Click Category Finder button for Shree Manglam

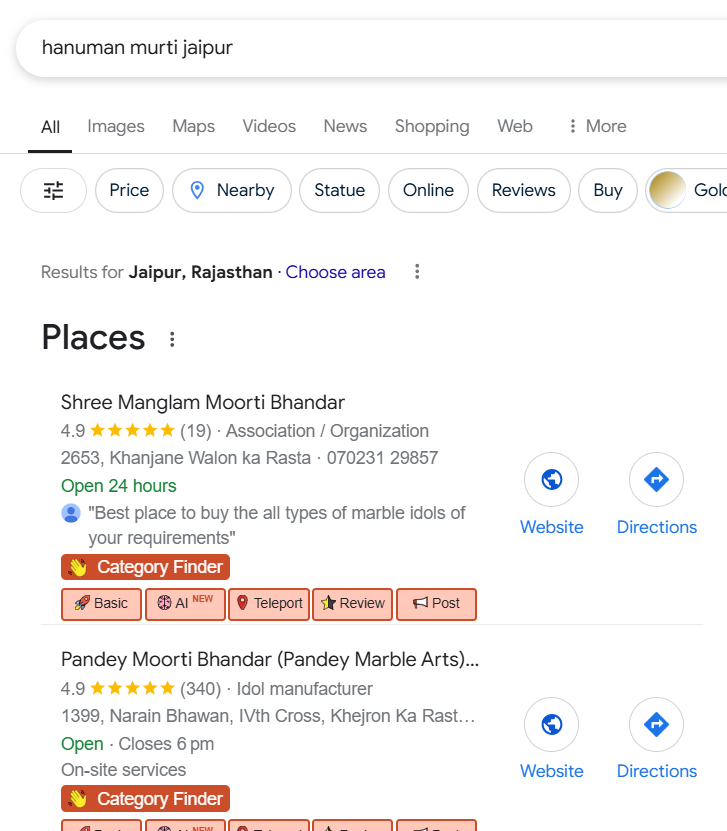click(x=146, y=567)
